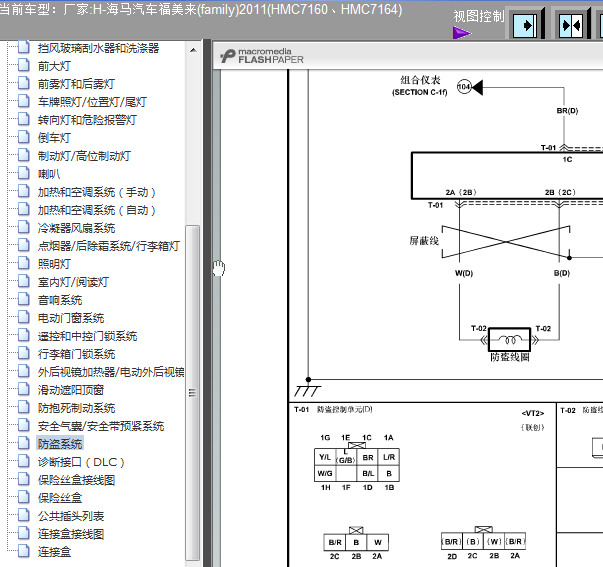The height and width of the screenshot is (567, 603).
Task: Click the page icon beside 保险丝盒
Action: [23, 497]
